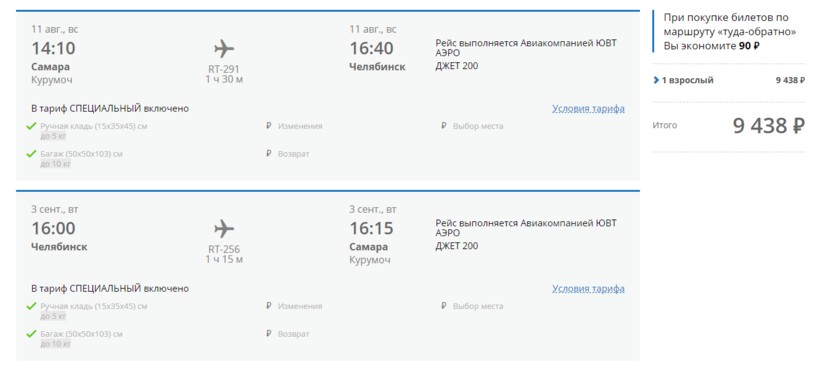The height and width of the screenshot is (370, 820).
Task: Open Условия тарифа for the Samara–Chelyabinsk flight
Action: [x=588, y=109]
